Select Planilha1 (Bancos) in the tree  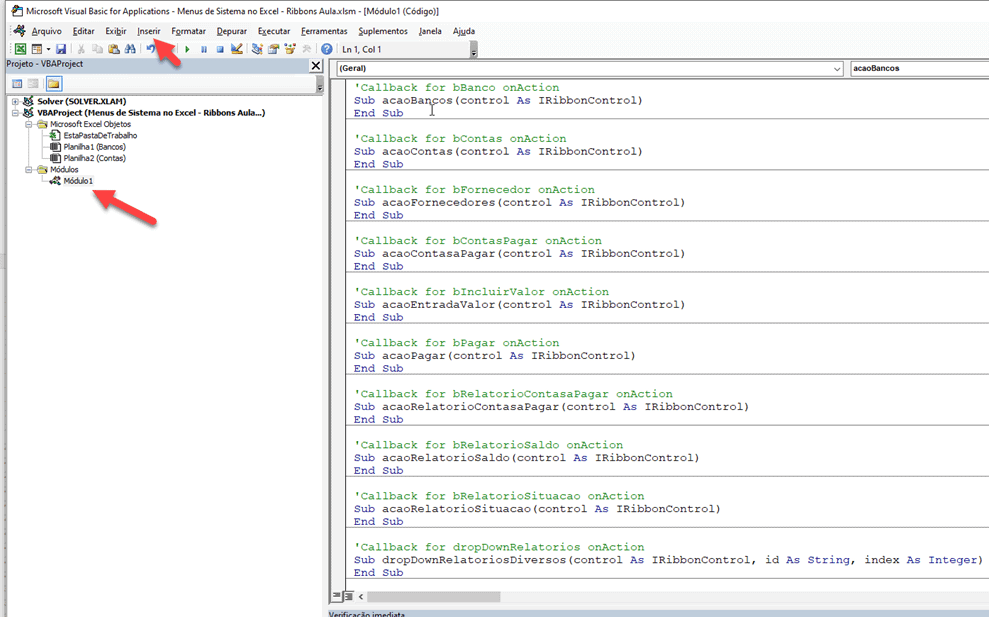point(94,147)
